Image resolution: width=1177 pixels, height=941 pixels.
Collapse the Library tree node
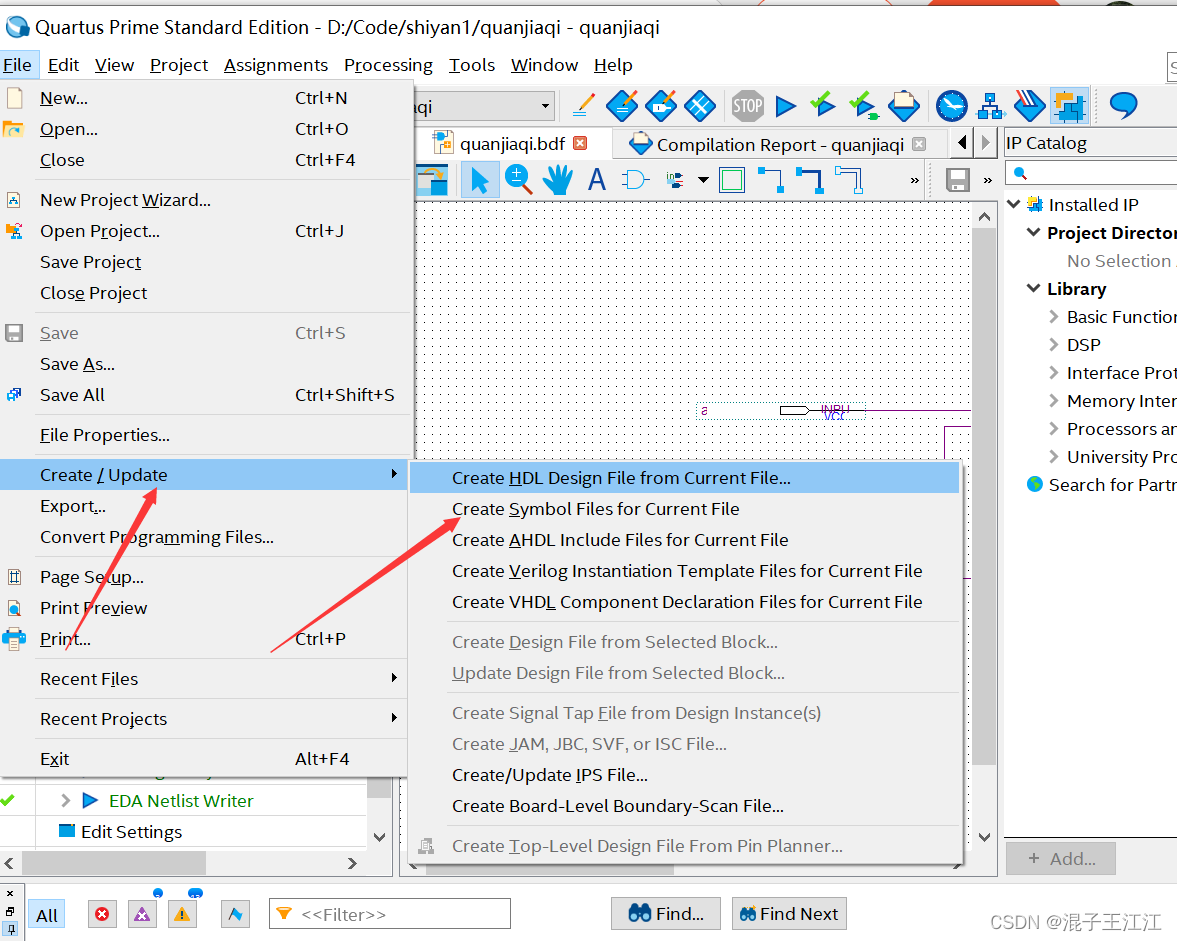click(x=1034, y=288)
